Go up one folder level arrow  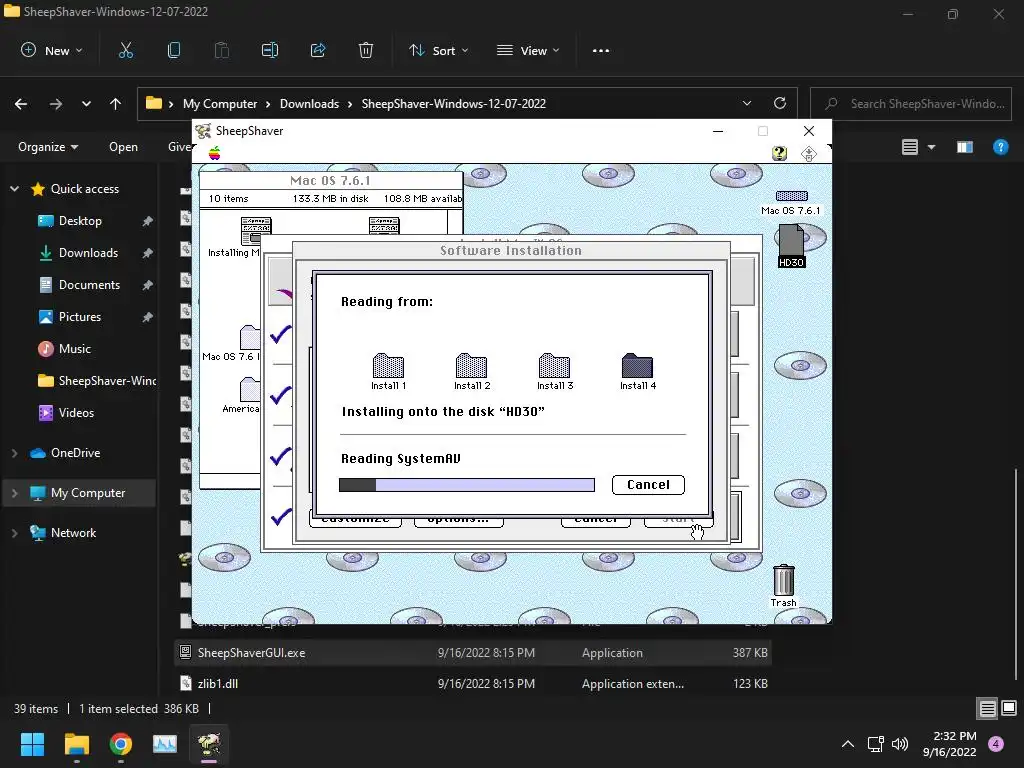coord(116,104)
